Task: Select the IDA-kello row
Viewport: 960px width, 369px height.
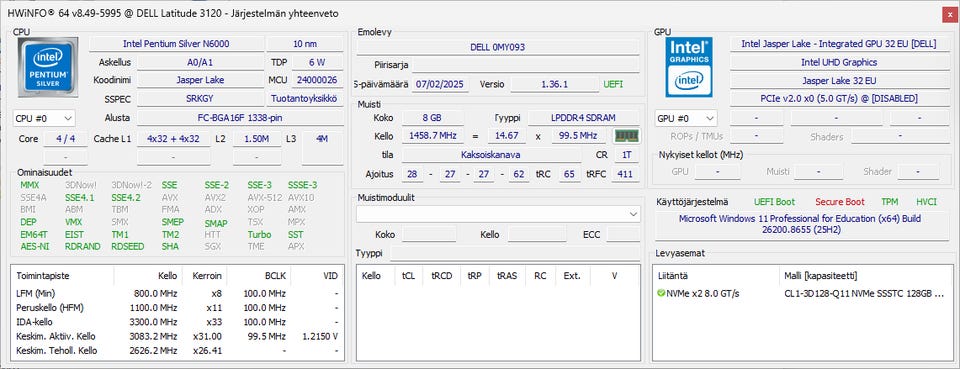Action: click(x=178, y=322)
